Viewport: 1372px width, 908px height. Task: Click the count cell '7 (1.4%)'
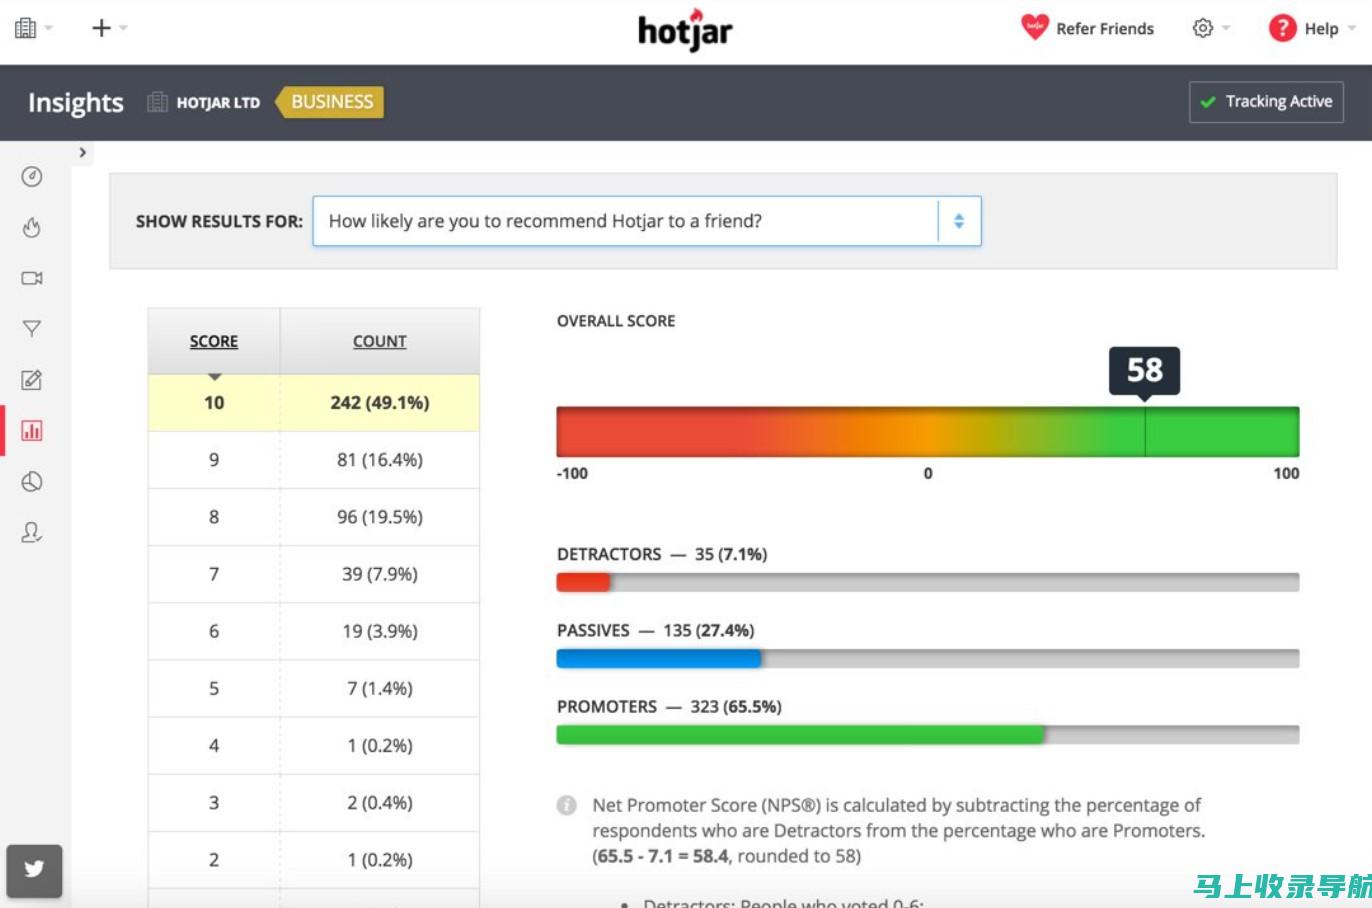pos(380,688)
